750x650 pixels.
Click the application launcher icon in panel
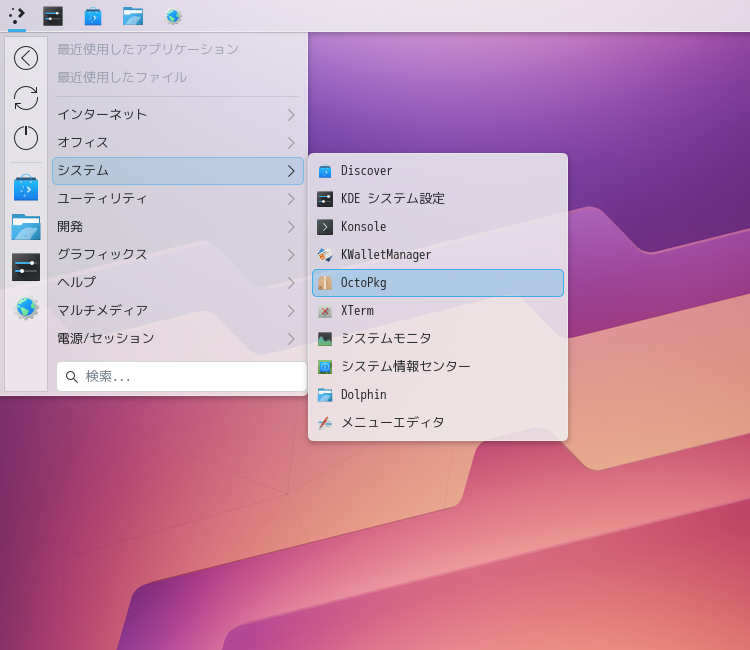point(17,16)
